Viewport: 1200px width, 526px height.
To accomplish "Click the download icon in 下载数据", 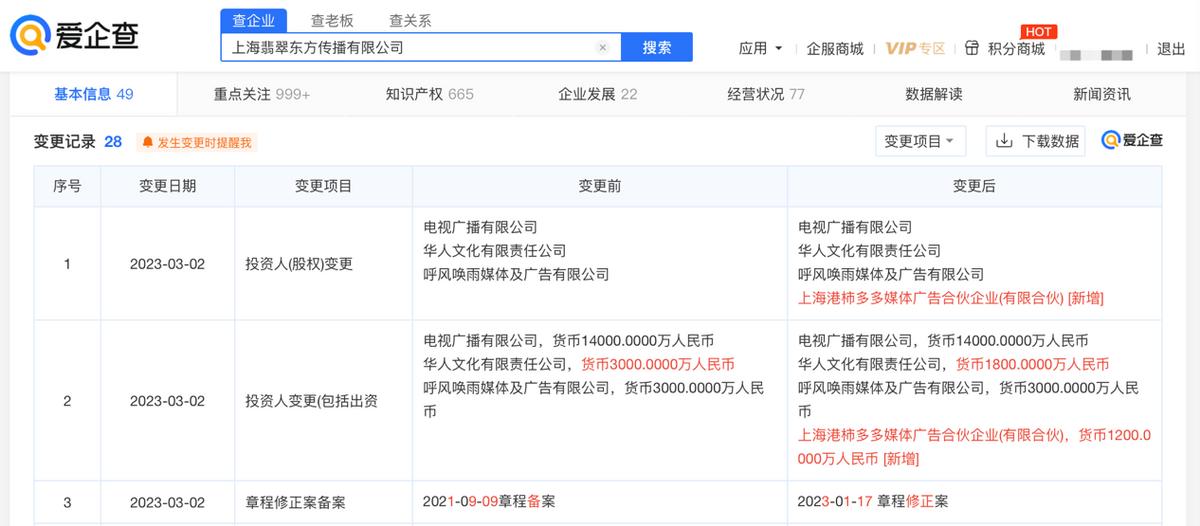I will pos(1004,141).
